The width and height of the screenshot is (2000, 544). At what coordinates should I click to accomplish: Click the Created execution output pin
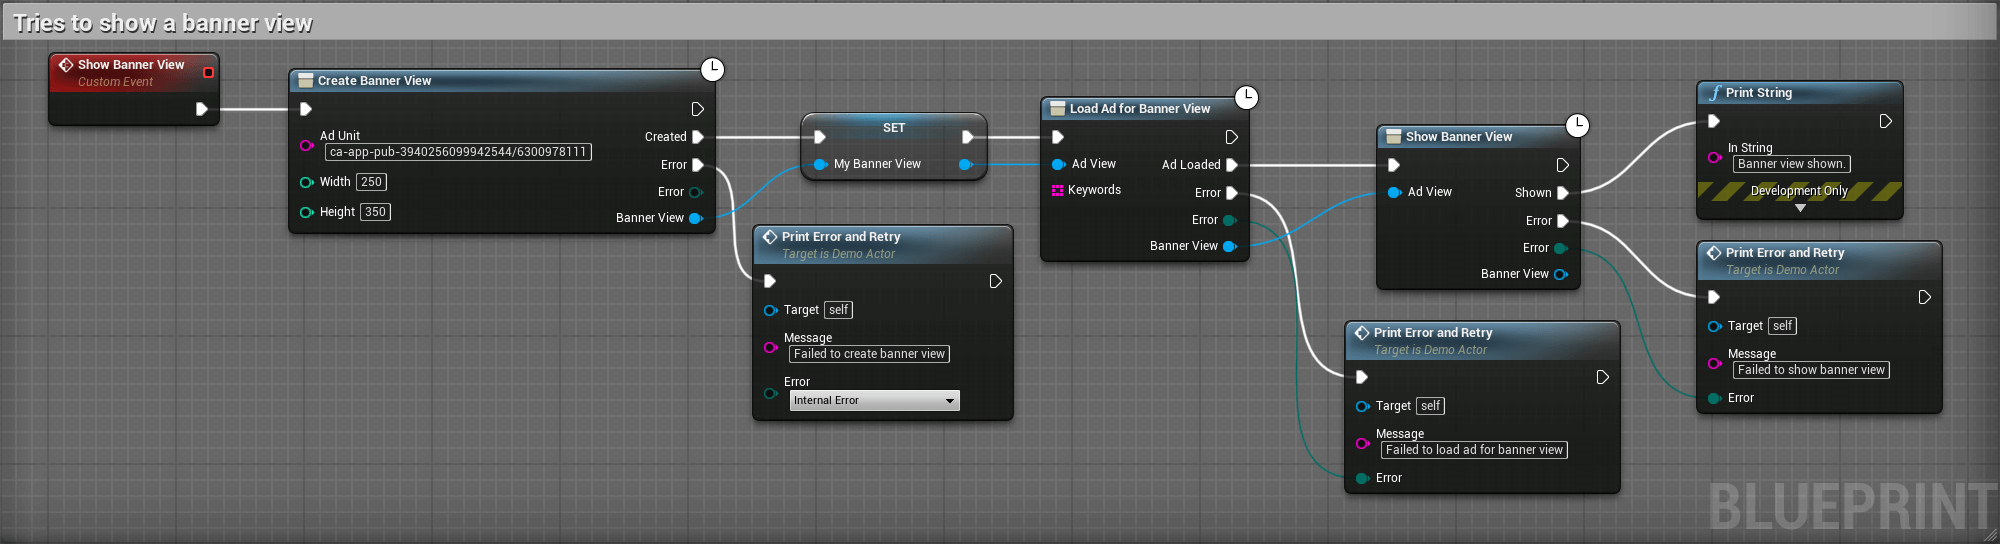click(698, 137)
